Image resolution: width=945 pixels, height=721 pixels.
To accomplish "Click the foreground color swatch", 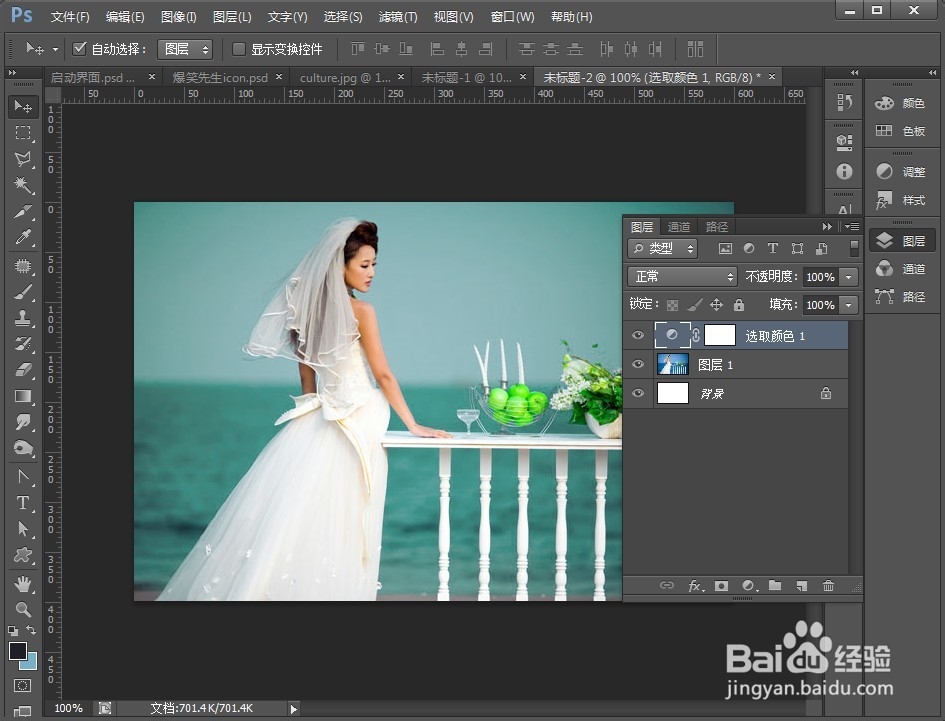I will 17,650.
